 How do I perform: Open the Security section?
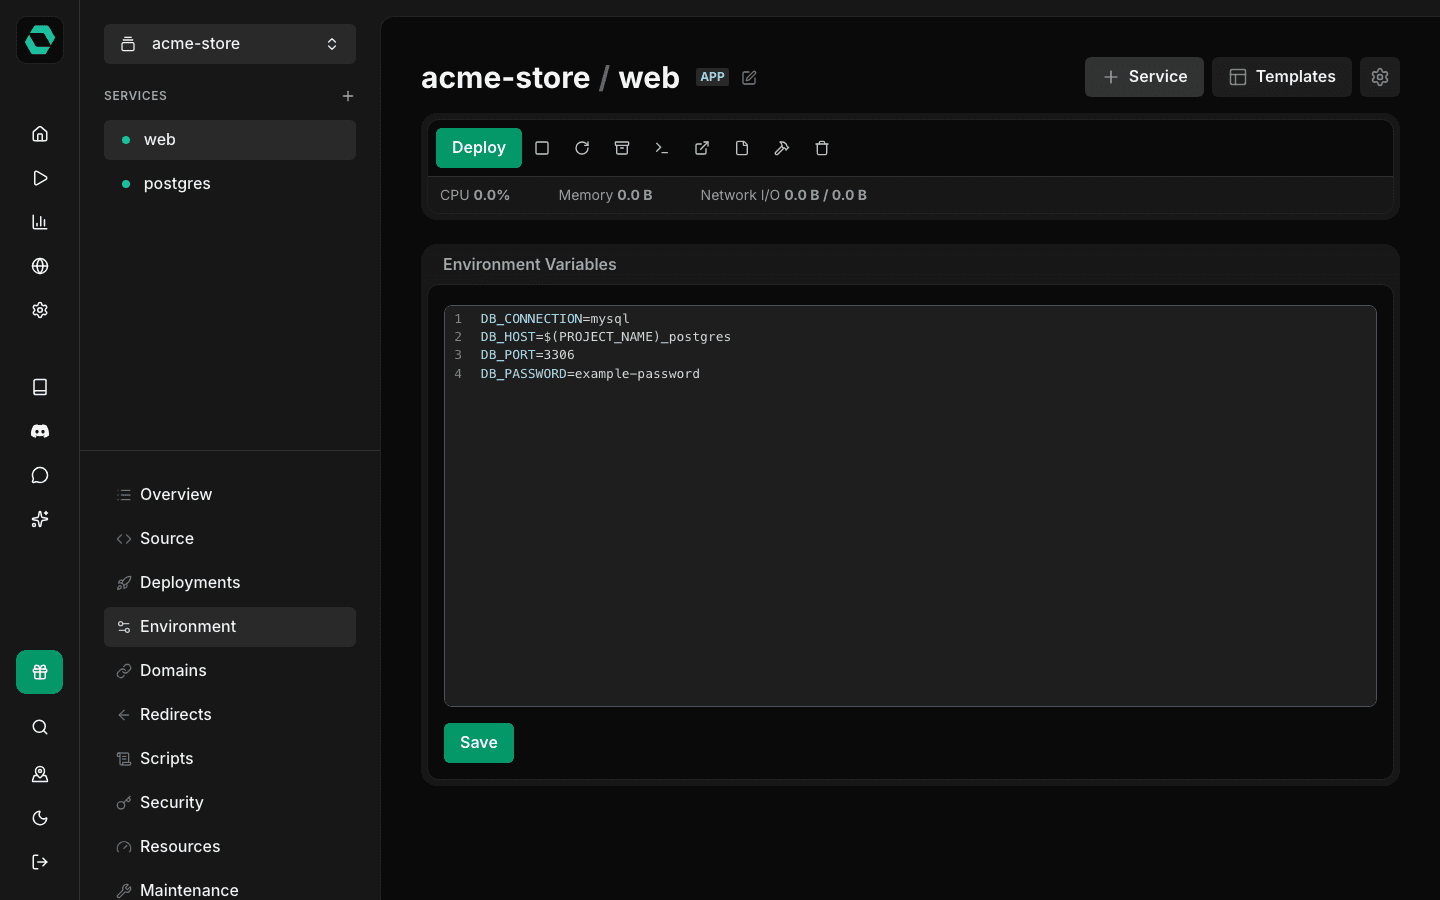tap(230, 803)
